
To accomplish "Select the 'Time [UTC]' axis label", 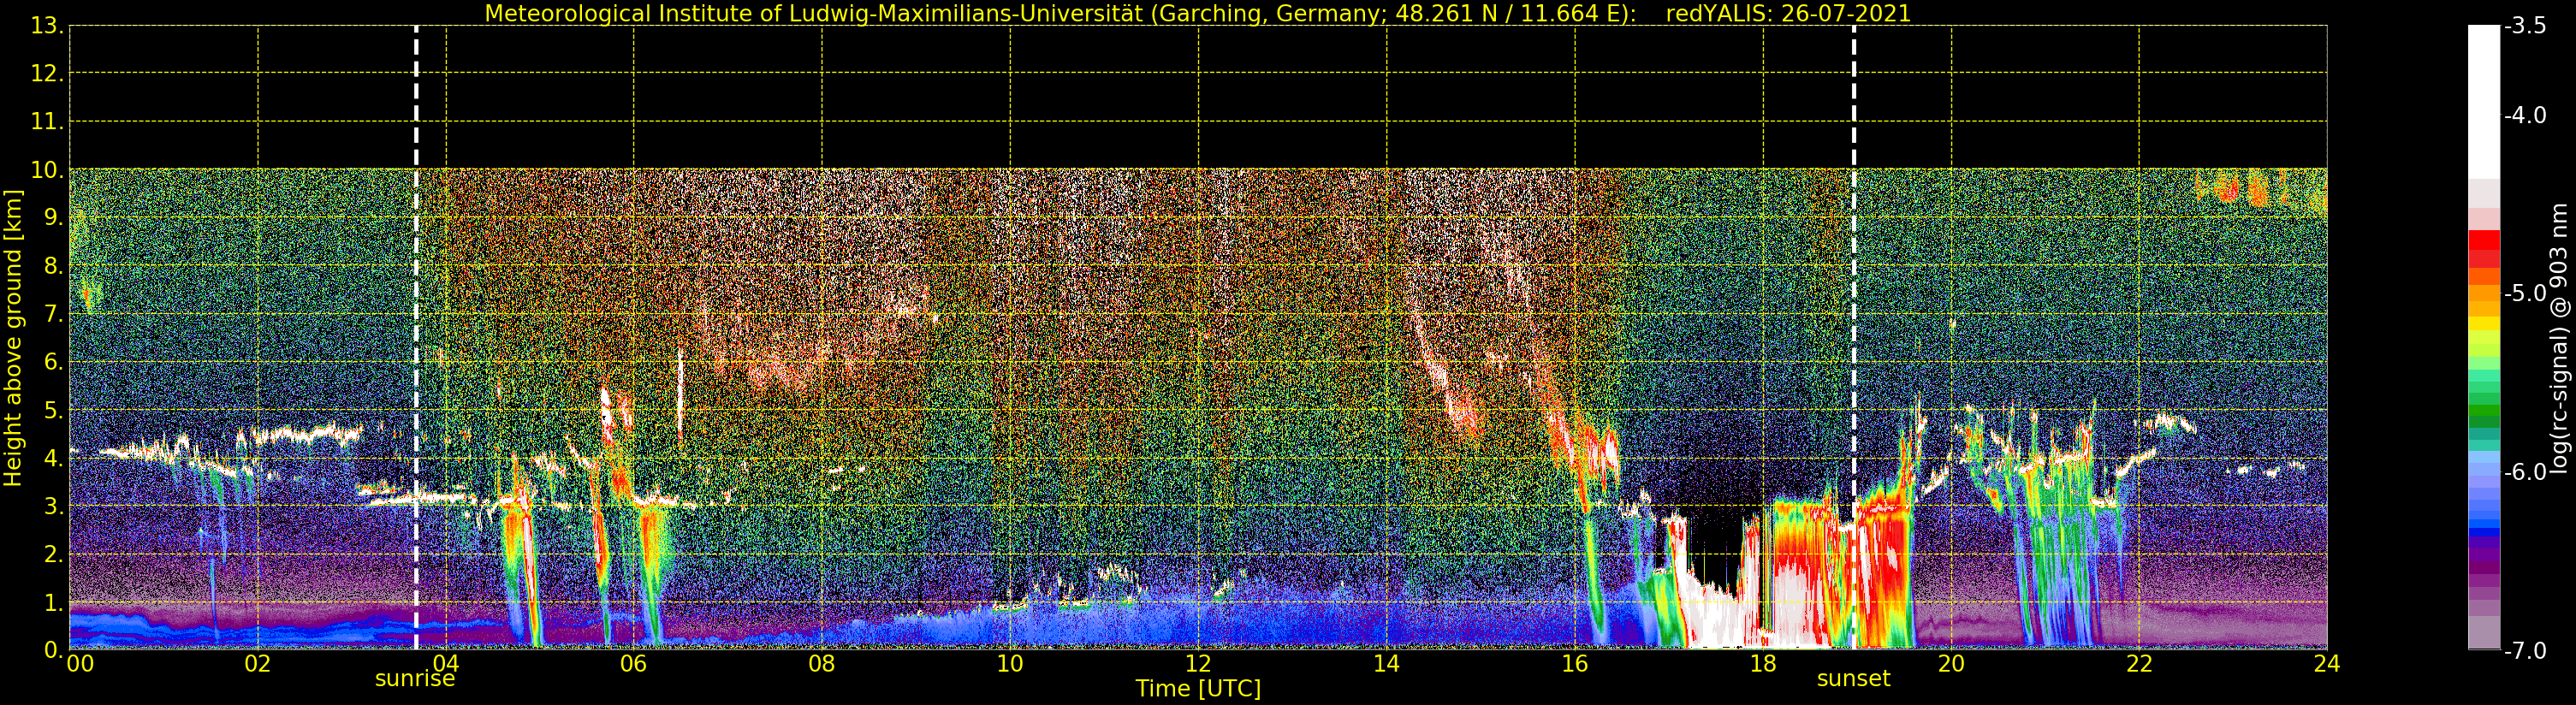I will pyautogui.click(x=1198, y=688).
